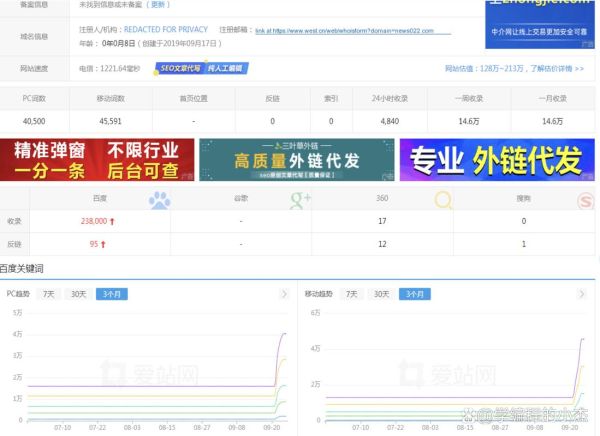The width and height of the screenshot is (600, 436).
Task: Click the purple line peak in PC chart
Action: [x=284, y=334]
